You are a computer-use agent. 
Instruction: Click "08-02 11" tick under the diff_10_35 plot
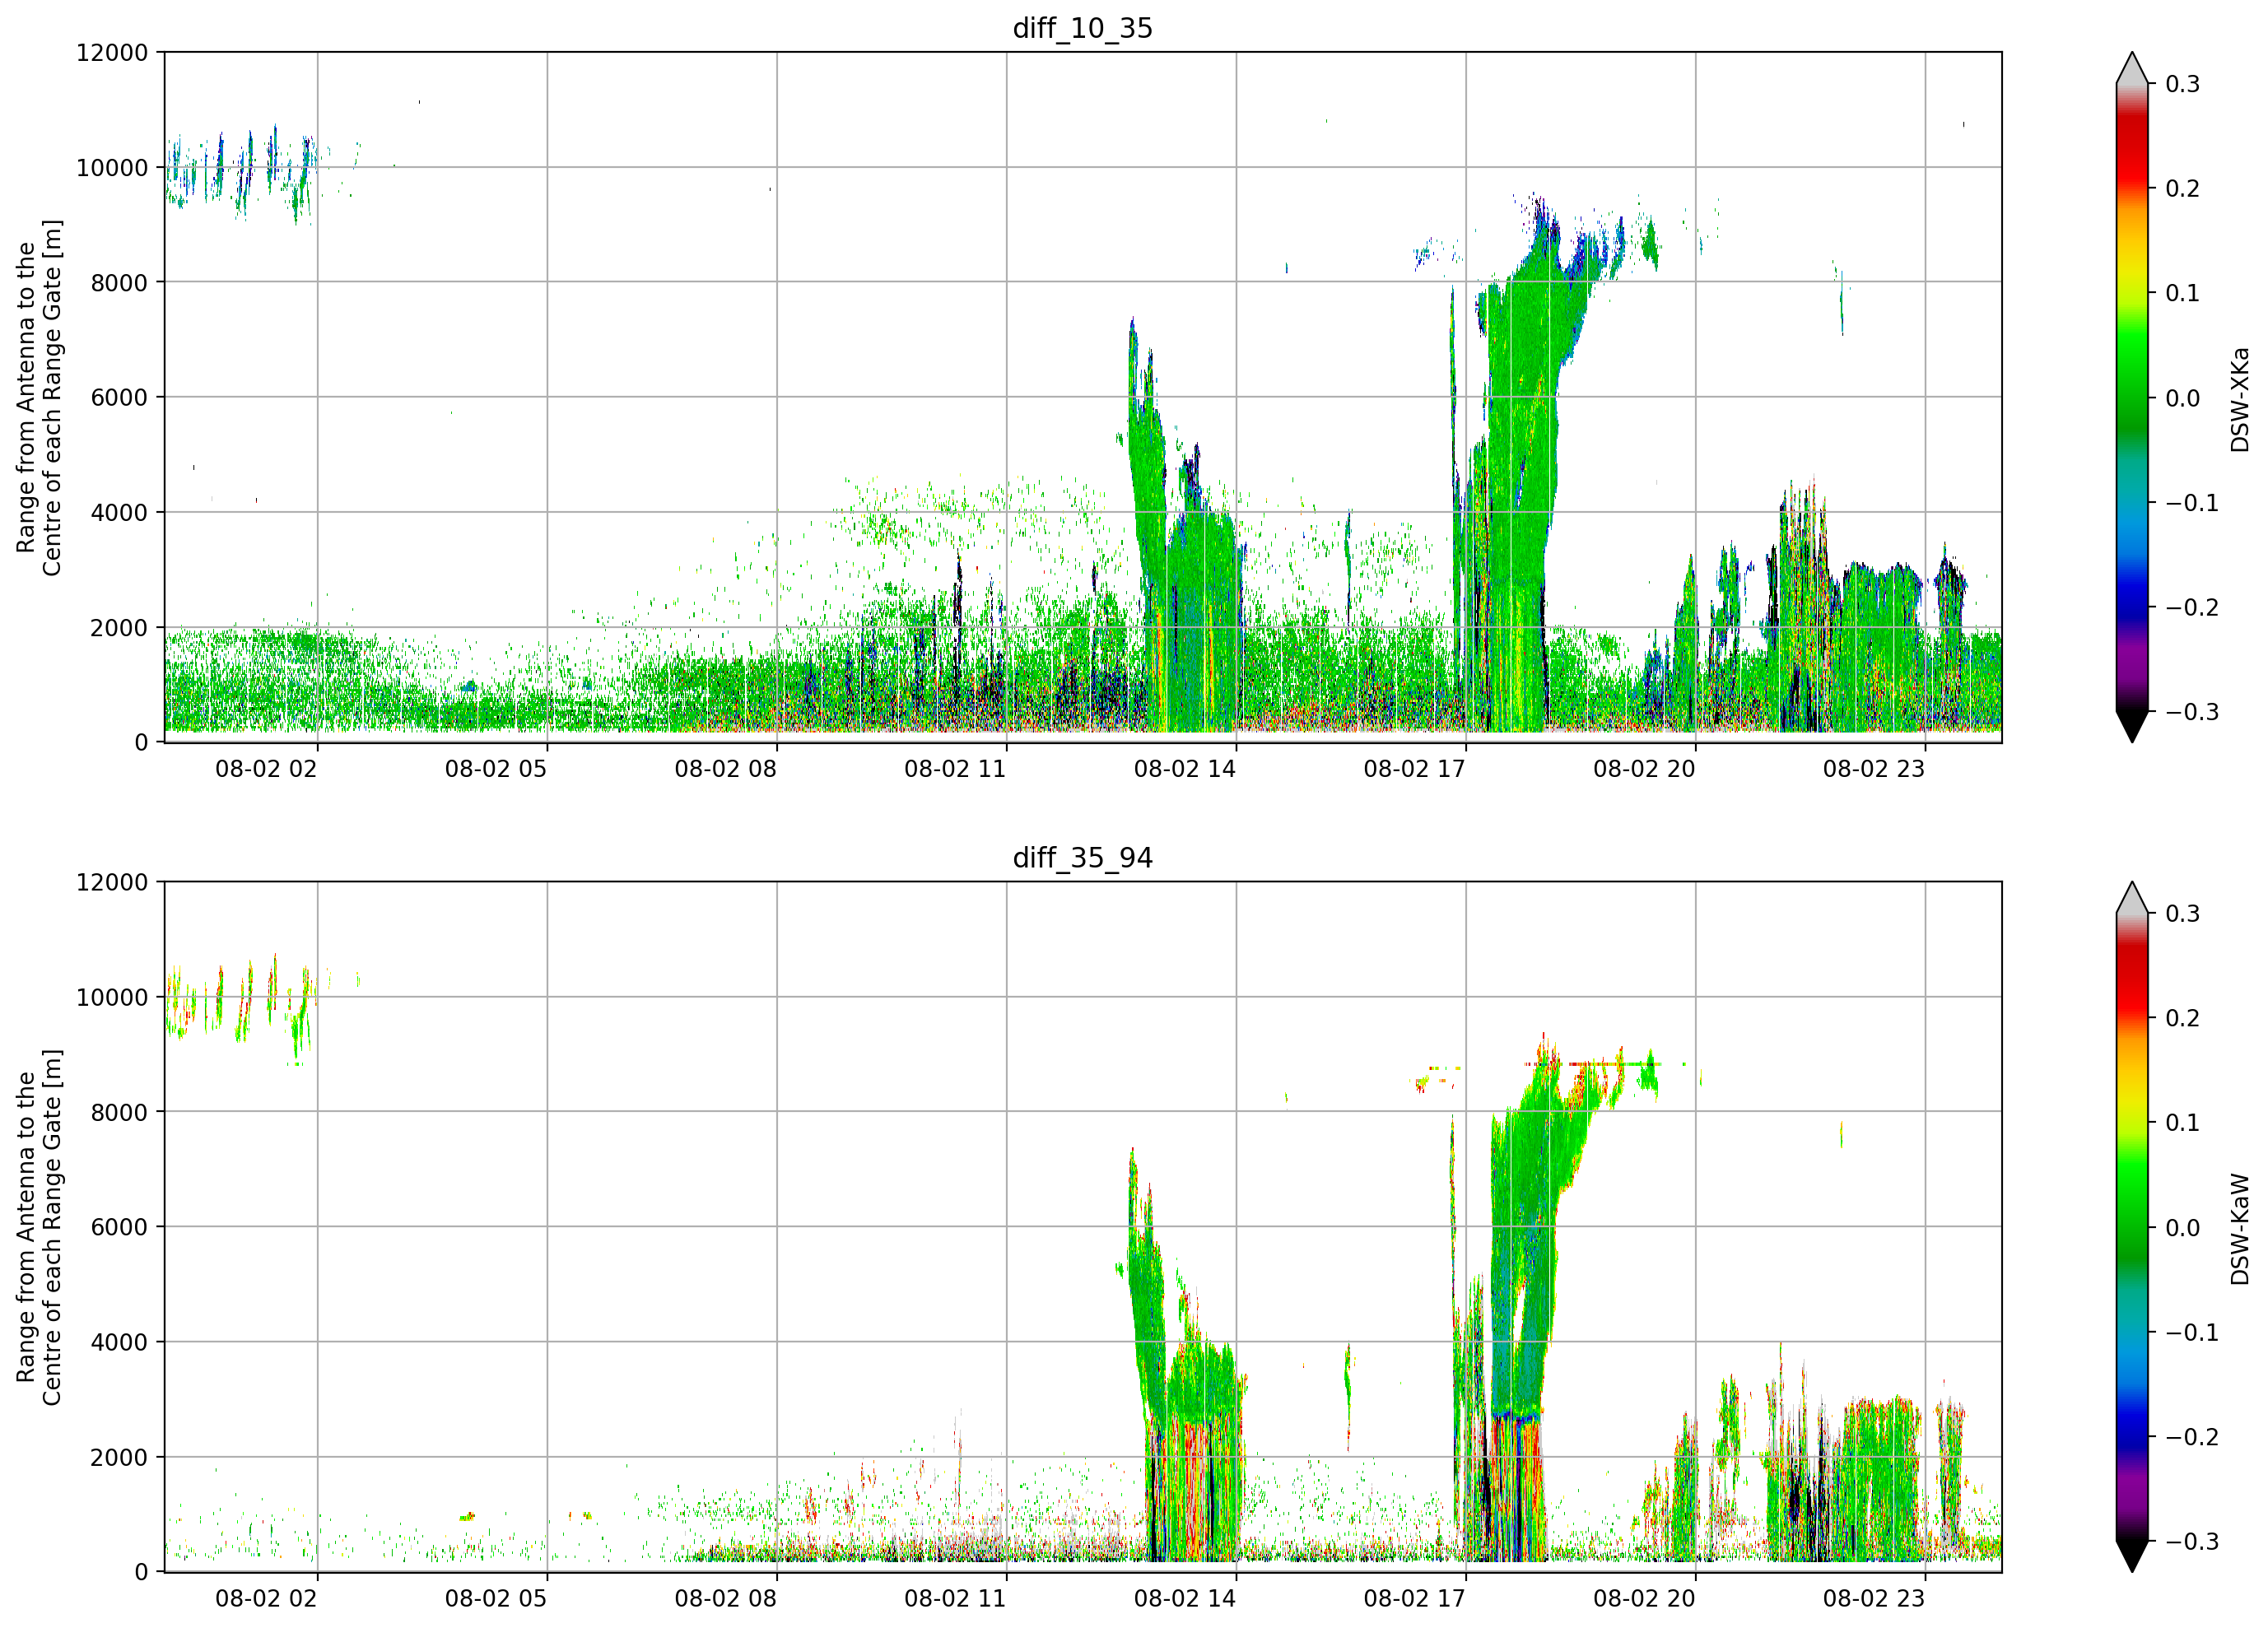(x=955, y=769)
